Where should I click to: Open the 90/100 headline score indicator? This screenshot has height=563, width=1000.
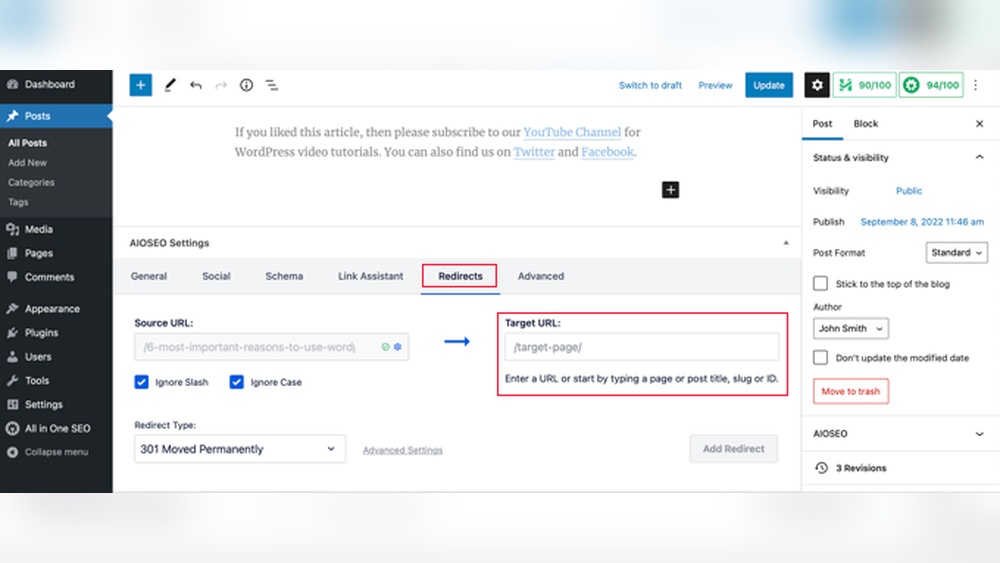864,85
